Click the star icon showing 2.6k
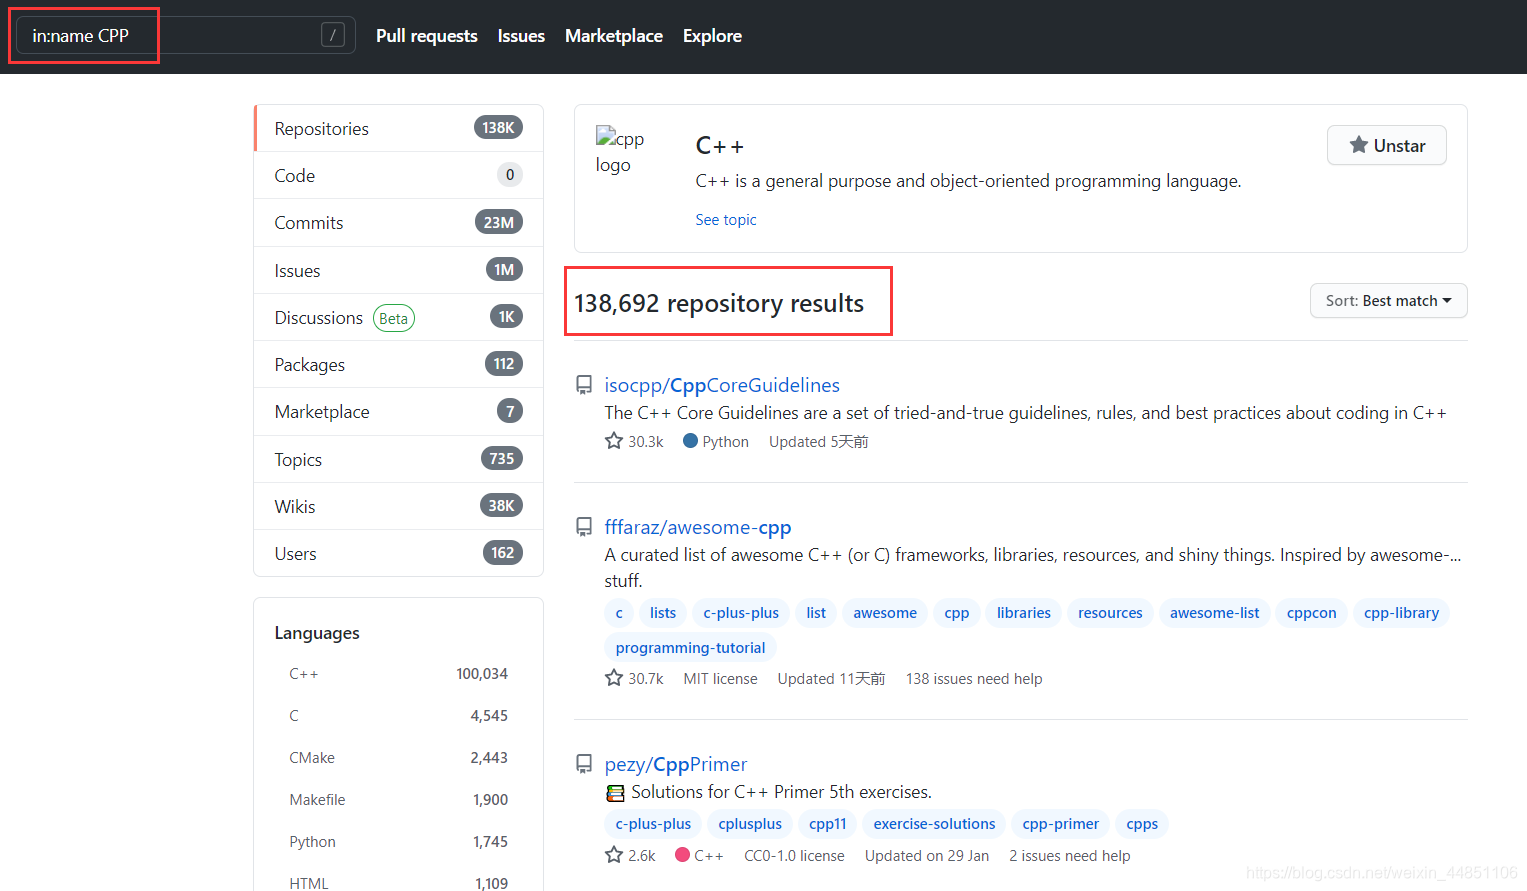Viewport: 1527px width, 891px height. point(614,855)
